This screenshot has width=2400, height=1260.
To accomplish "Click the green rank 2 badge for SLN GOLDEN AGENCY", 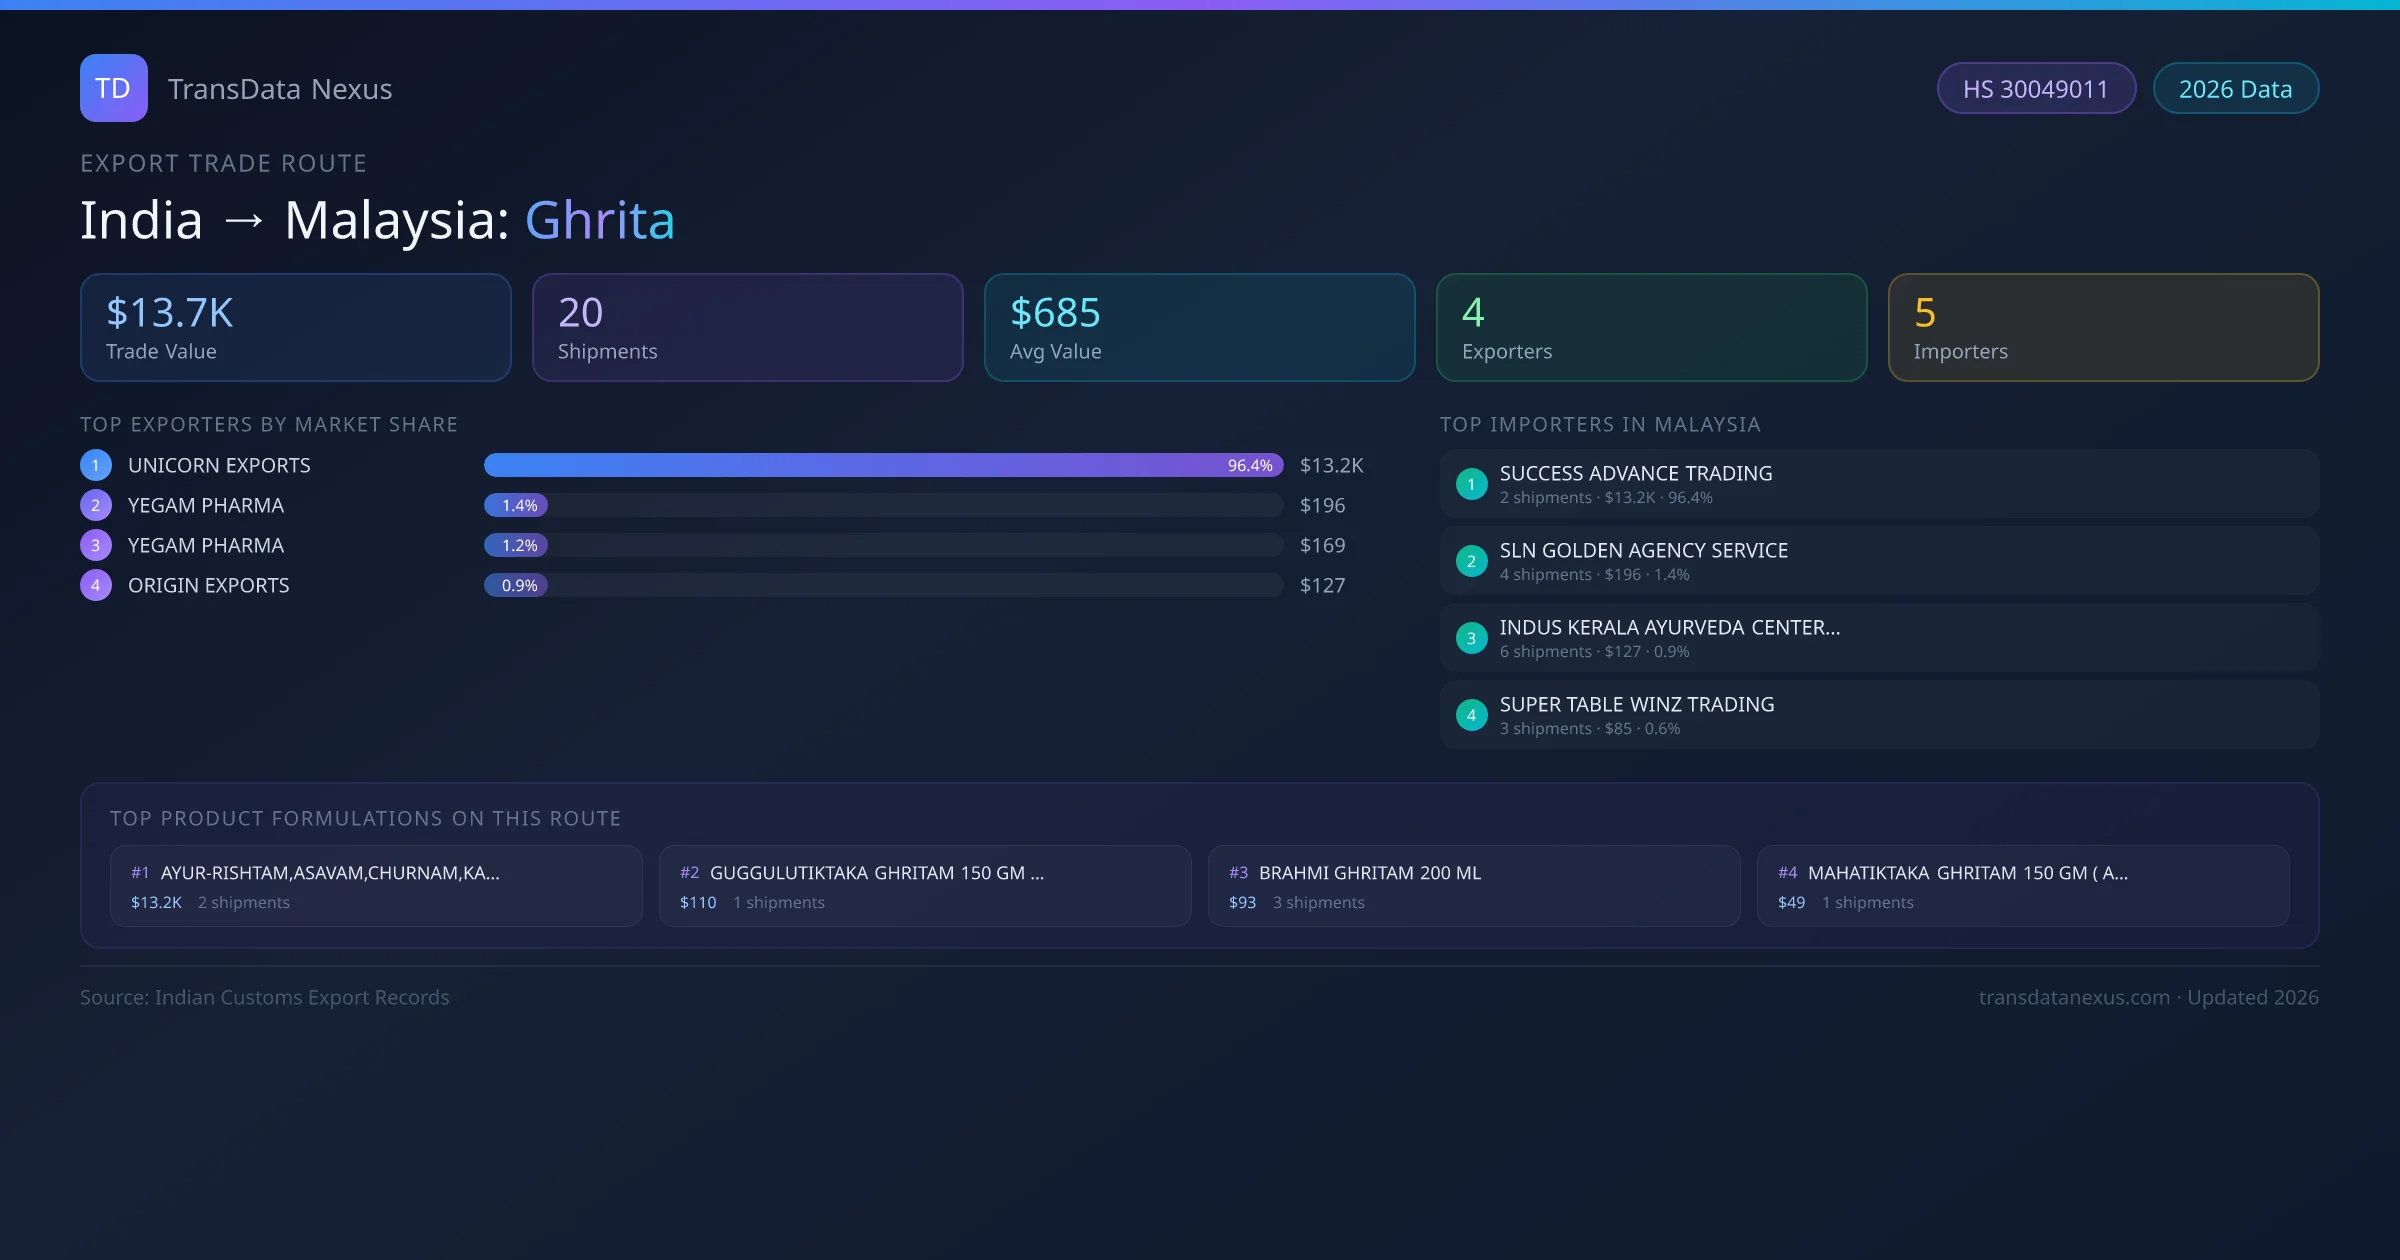I will tap(1471, 561).
